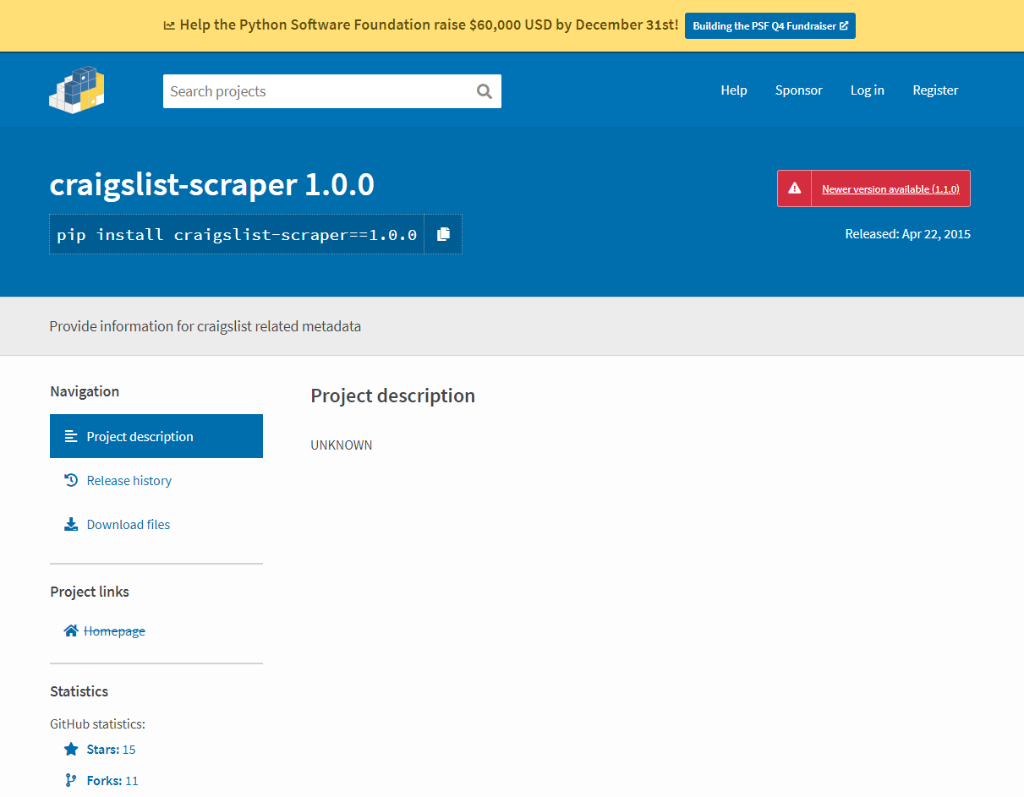Click the Homepage house icon

[71, 630]
